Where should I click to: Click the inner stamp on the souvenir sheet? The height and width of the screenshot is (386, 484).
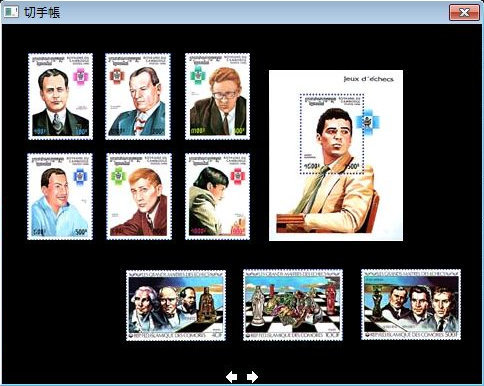(x=332, y=134)
